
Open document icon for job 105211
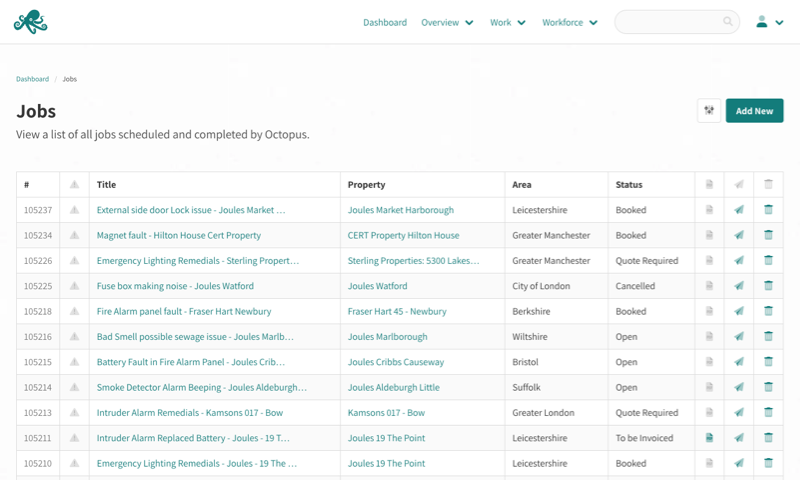coord(709,438)
